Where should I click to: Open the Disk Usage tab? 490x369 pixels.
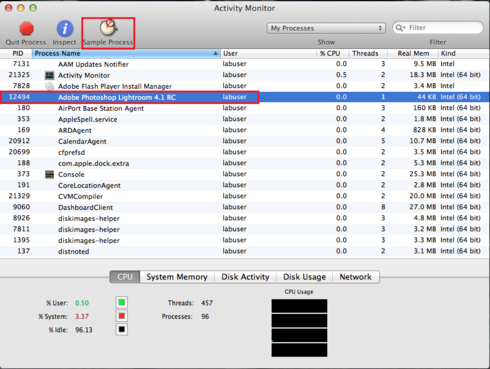pos(304,277)
